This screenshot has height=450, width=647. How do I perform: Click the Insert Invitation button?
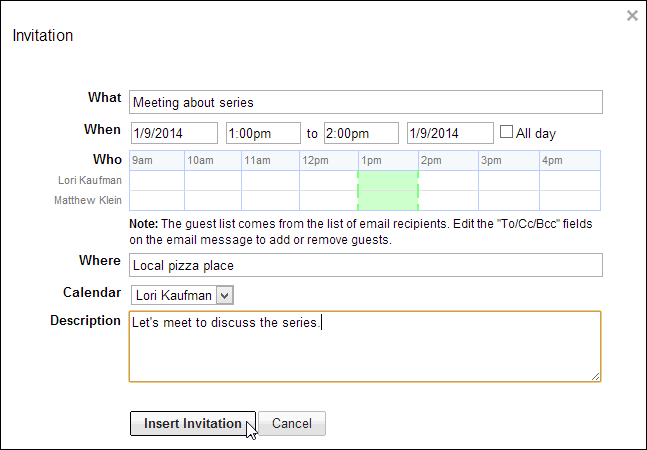pos(193,423)
